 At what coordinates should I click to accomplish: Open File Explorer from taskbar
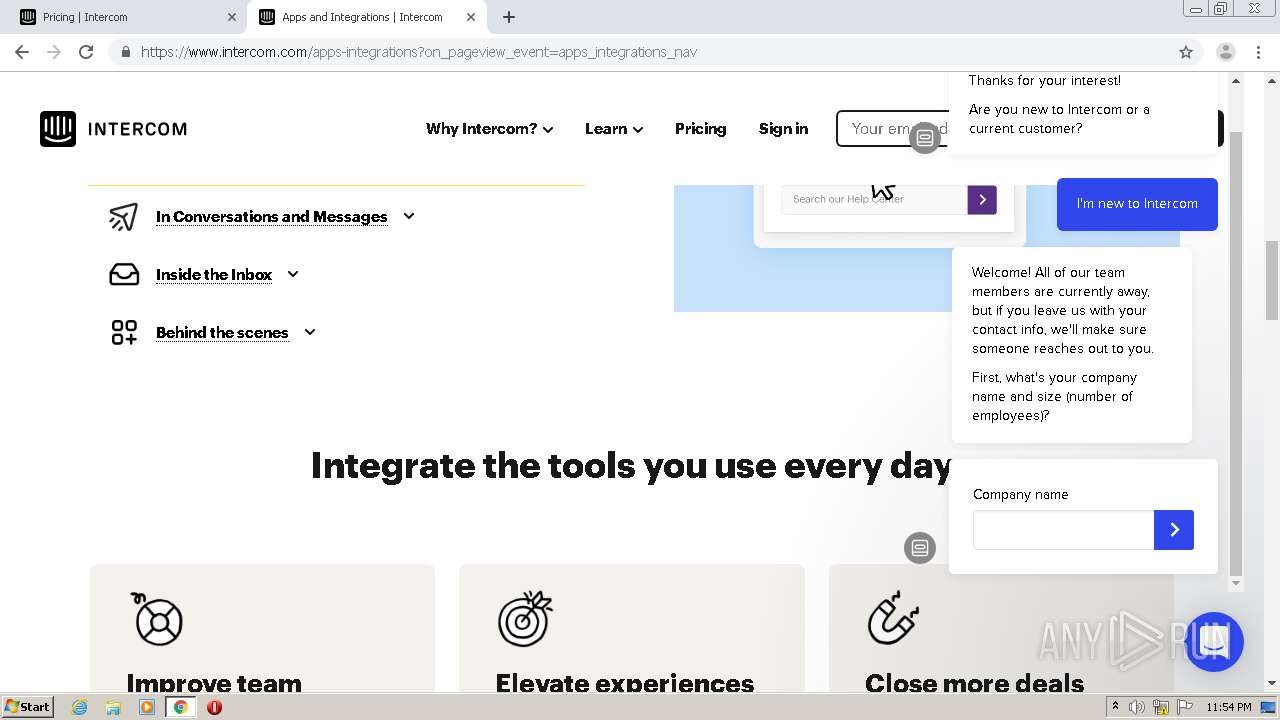113,707
